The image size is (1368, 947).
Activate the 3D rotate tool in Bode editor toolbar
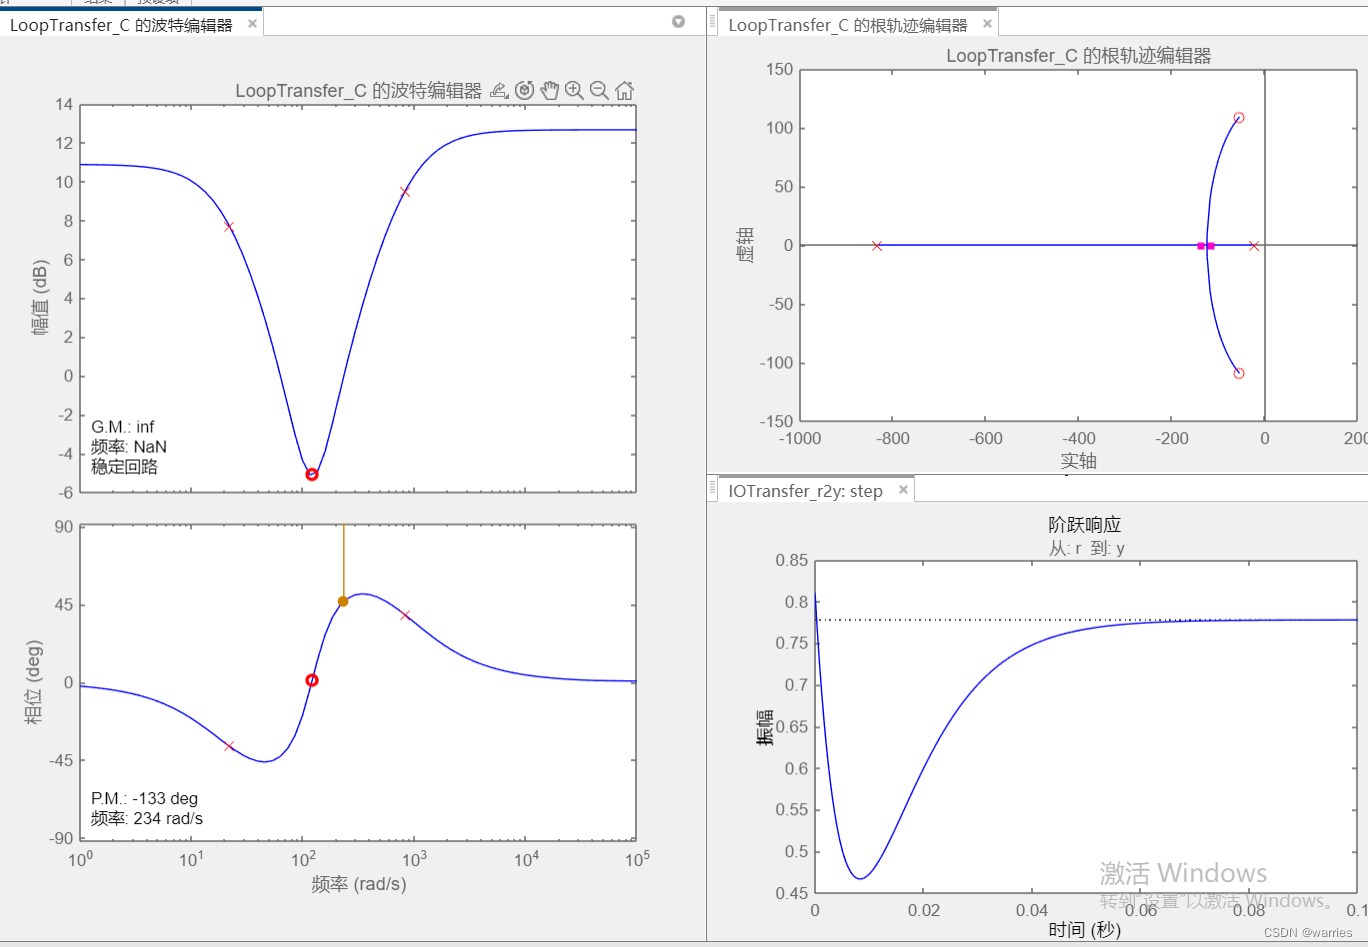[525, 91]
